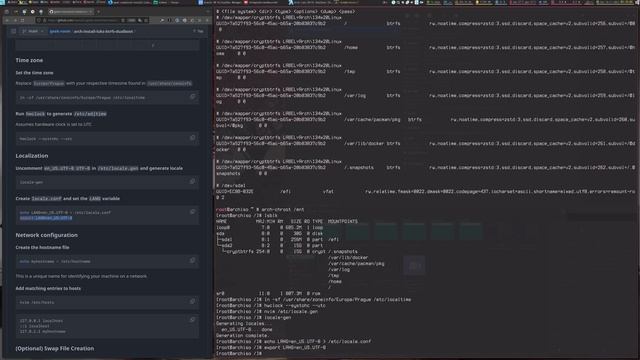
Task: Open a new browser tab with plus
Action: point(98,12)
